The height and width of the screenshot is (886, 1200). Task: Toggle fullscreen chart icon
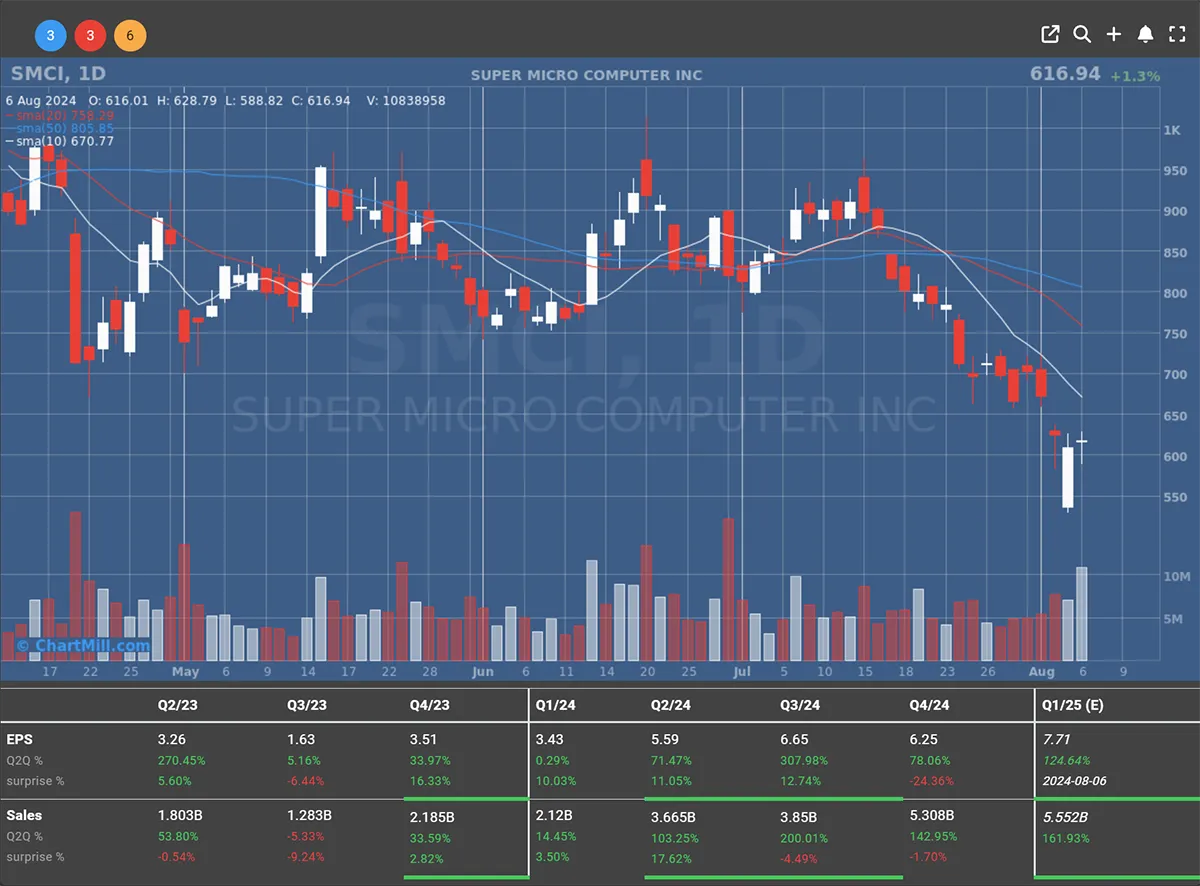tap(1177, 35)
